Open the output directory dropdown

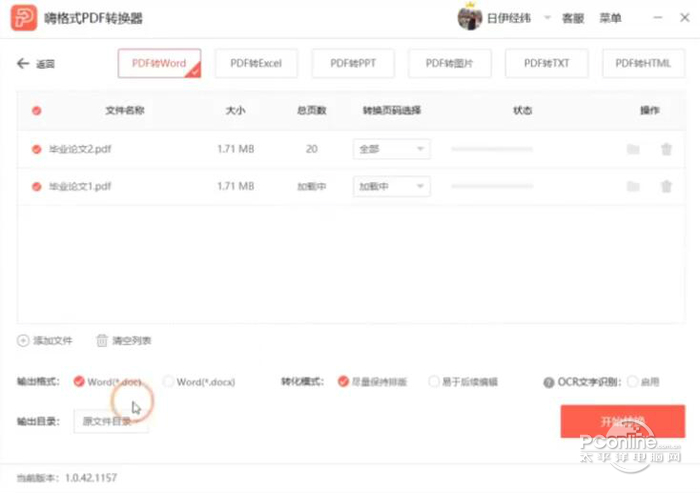click(111, 421)
